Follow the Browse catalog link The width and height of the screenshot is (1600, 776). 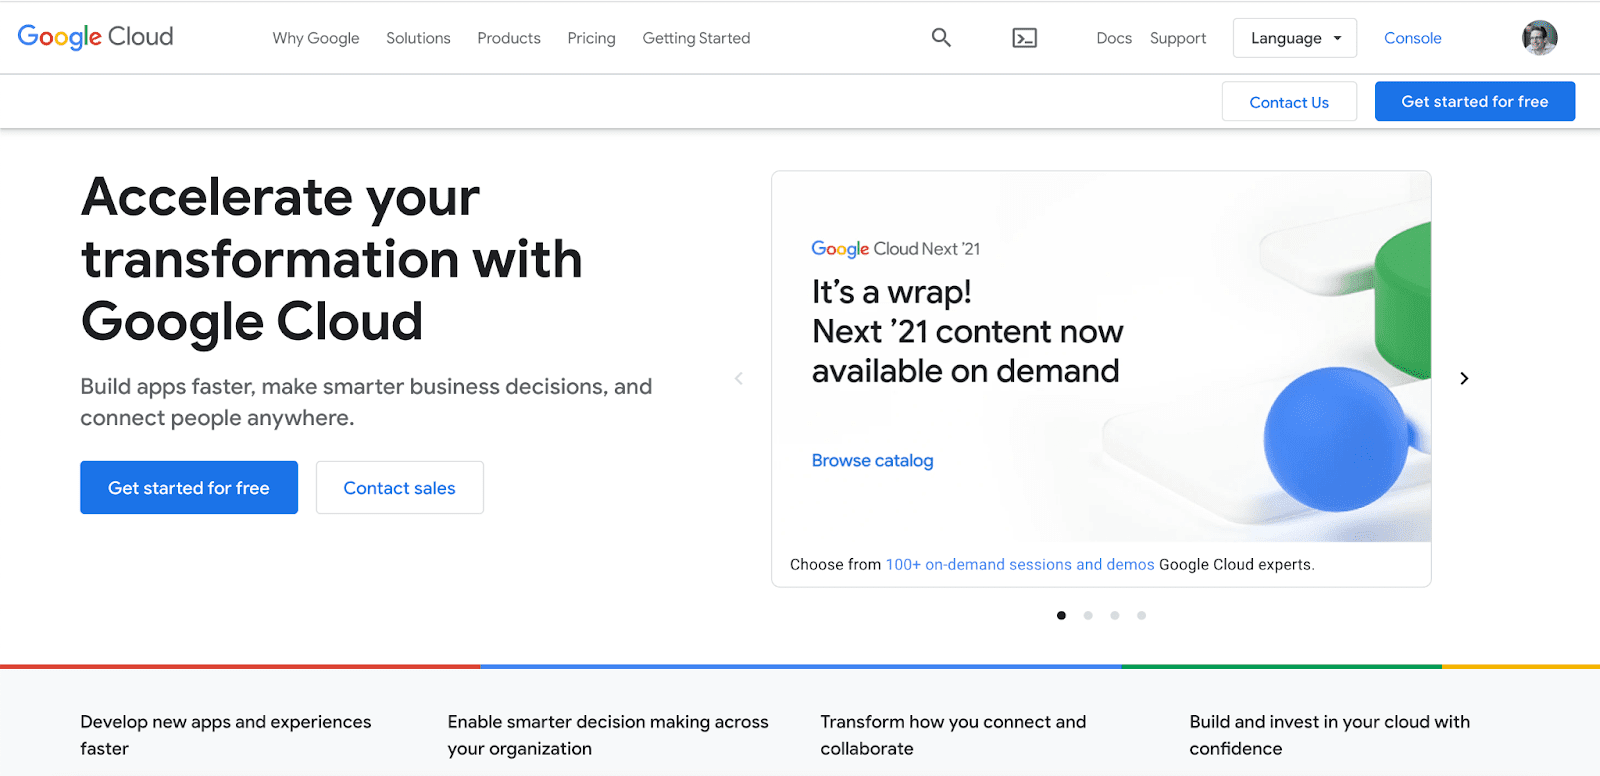(x=872, y=460)
